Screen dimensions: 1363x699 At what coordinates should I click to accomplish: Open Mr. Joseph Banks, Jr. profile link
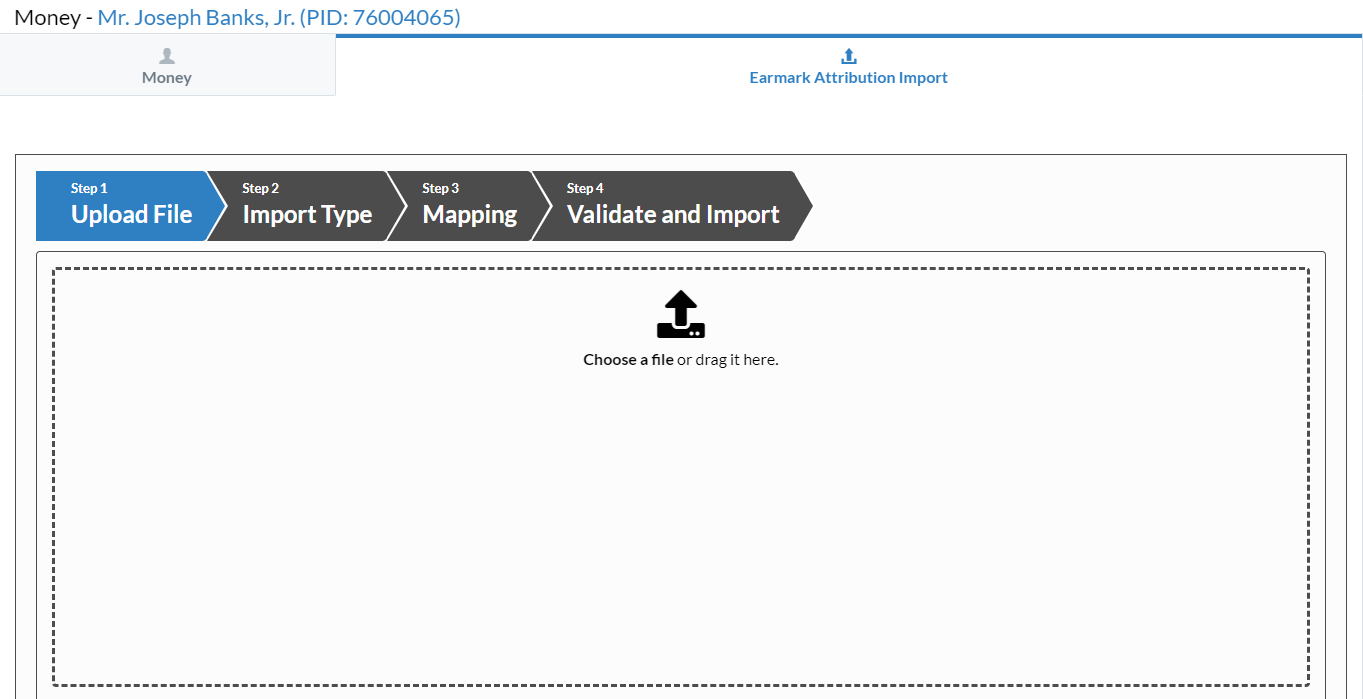click(x=279, y=17)
